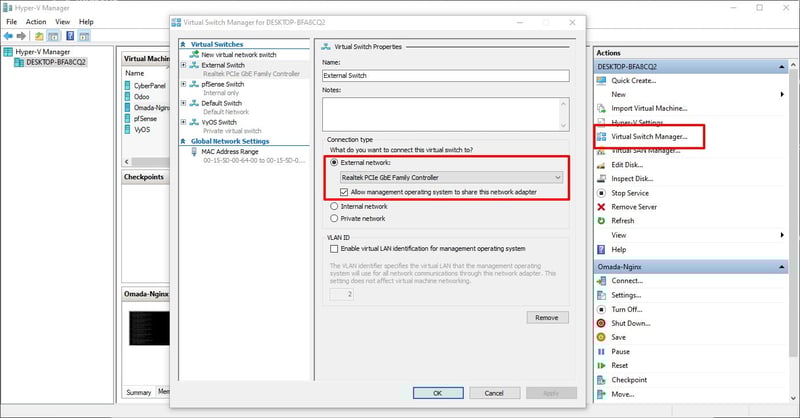Viewport: 800px width, 418px height.
Task: Click into the virtual switch Name field
Action: (445, 76)
